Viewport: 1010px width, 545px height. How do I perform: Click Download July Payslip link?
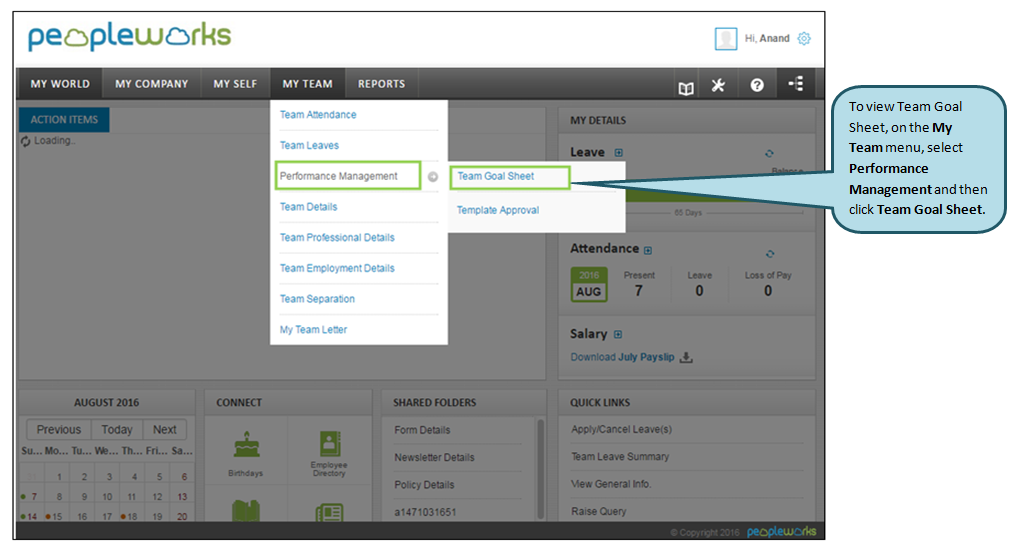622,358
